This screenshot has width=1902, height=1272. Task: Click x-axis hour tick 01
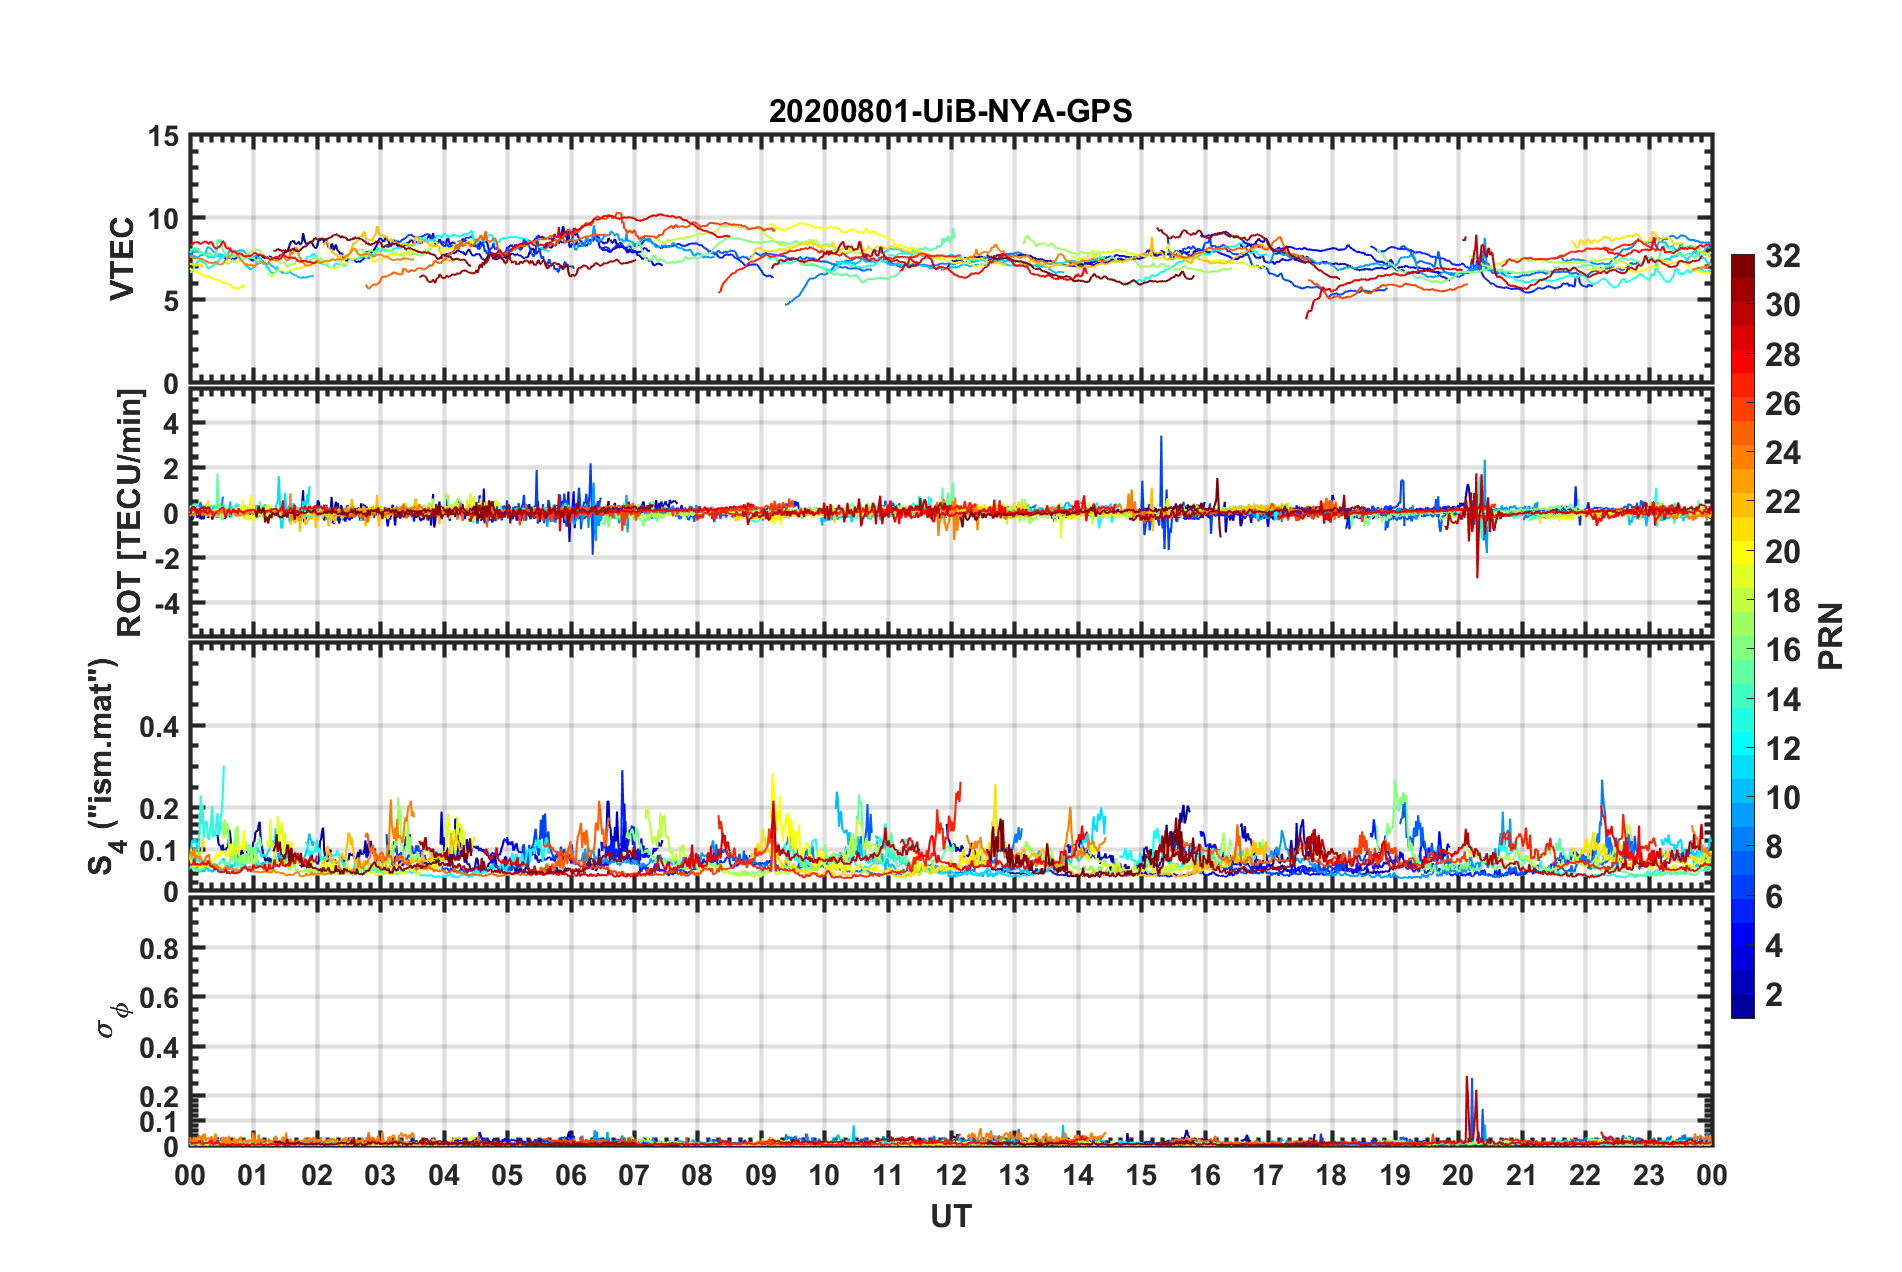253,1175
